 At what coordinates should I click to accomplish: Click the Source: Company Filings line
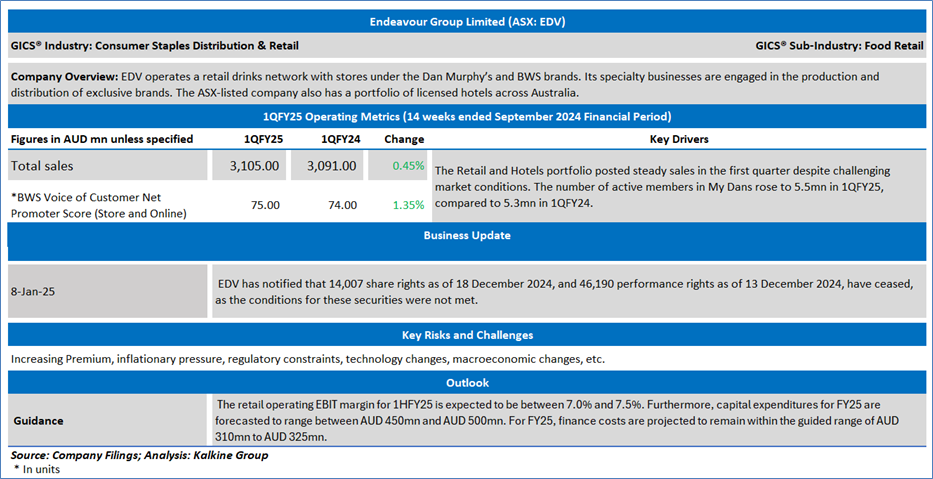pos(139,455)
